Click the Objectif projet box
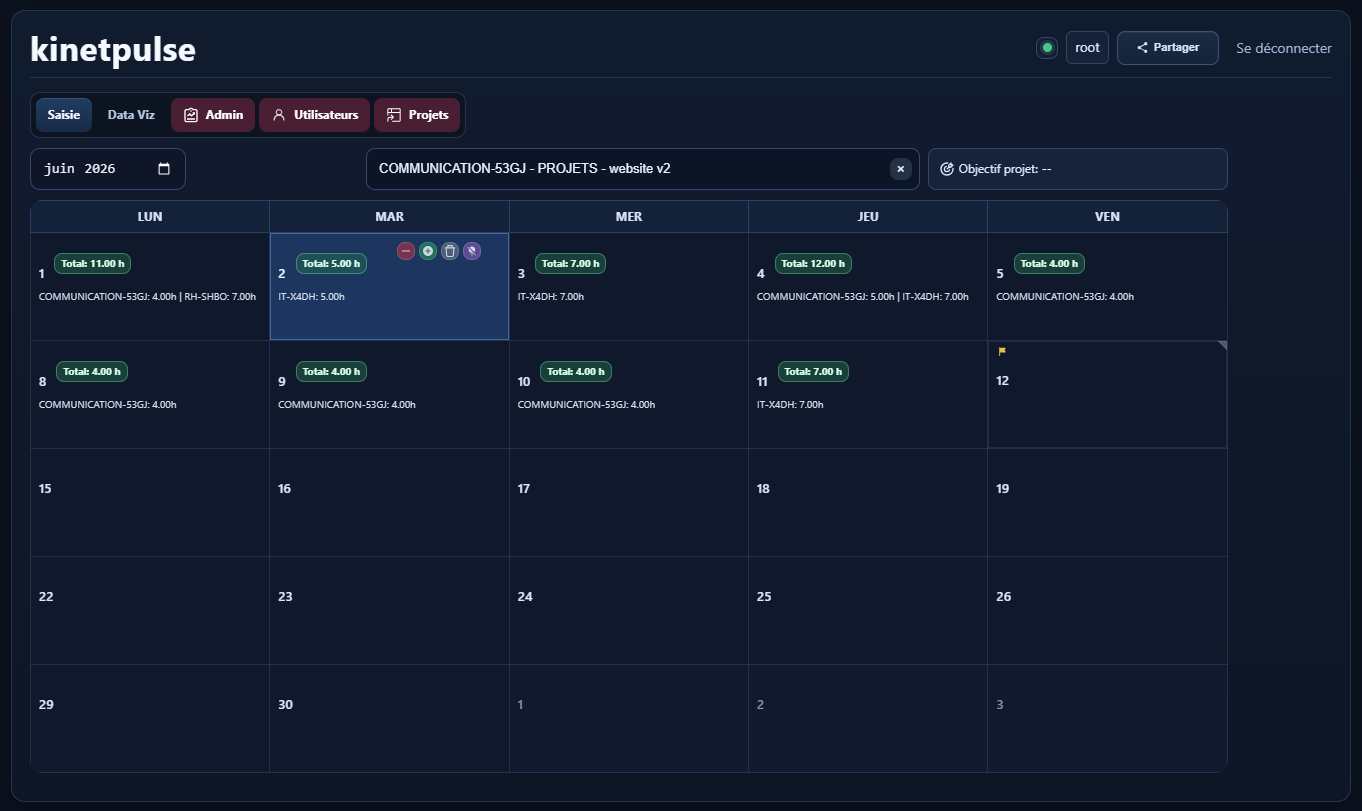 tap(1078, 169)
